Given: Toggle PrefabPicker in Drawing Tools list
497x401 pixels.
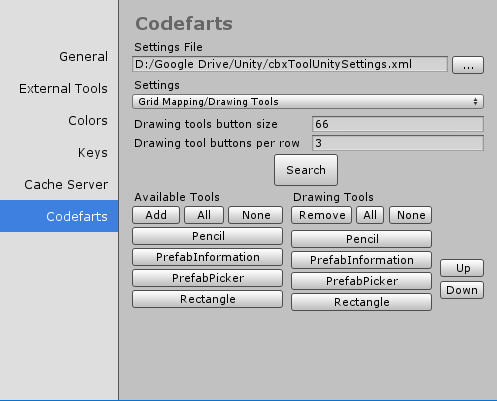Looking at the screenshot, I should point(361,281).
